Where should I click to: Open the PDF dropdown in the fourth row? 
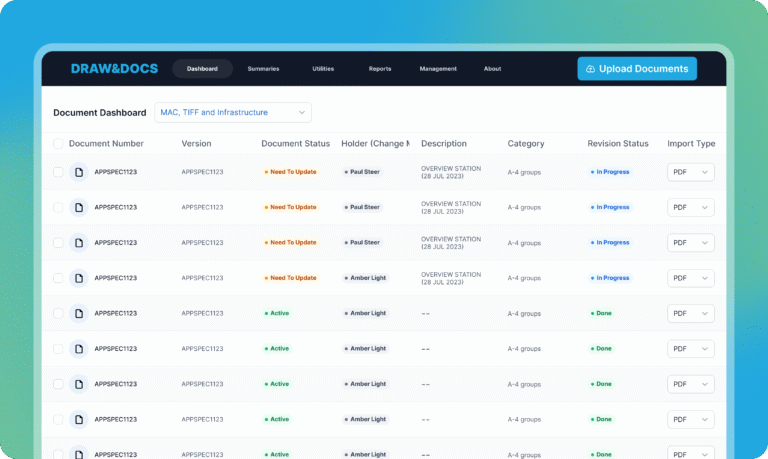691,278
